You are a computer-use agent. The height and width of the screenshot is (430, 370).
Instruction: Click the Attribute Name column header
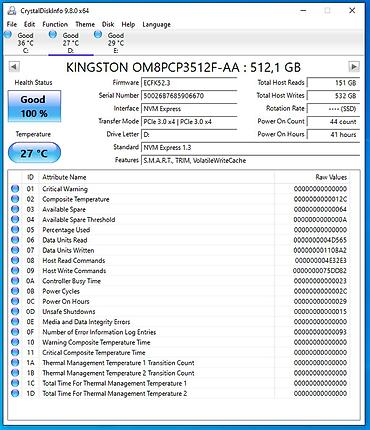157,177
